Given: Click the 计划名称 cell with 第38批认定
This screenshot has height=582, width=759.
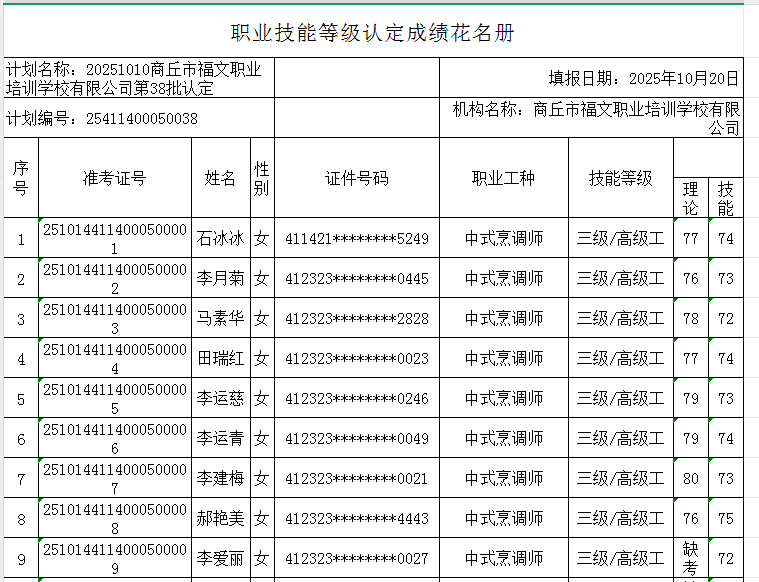Looking at the screenshot, I should 135,78.
